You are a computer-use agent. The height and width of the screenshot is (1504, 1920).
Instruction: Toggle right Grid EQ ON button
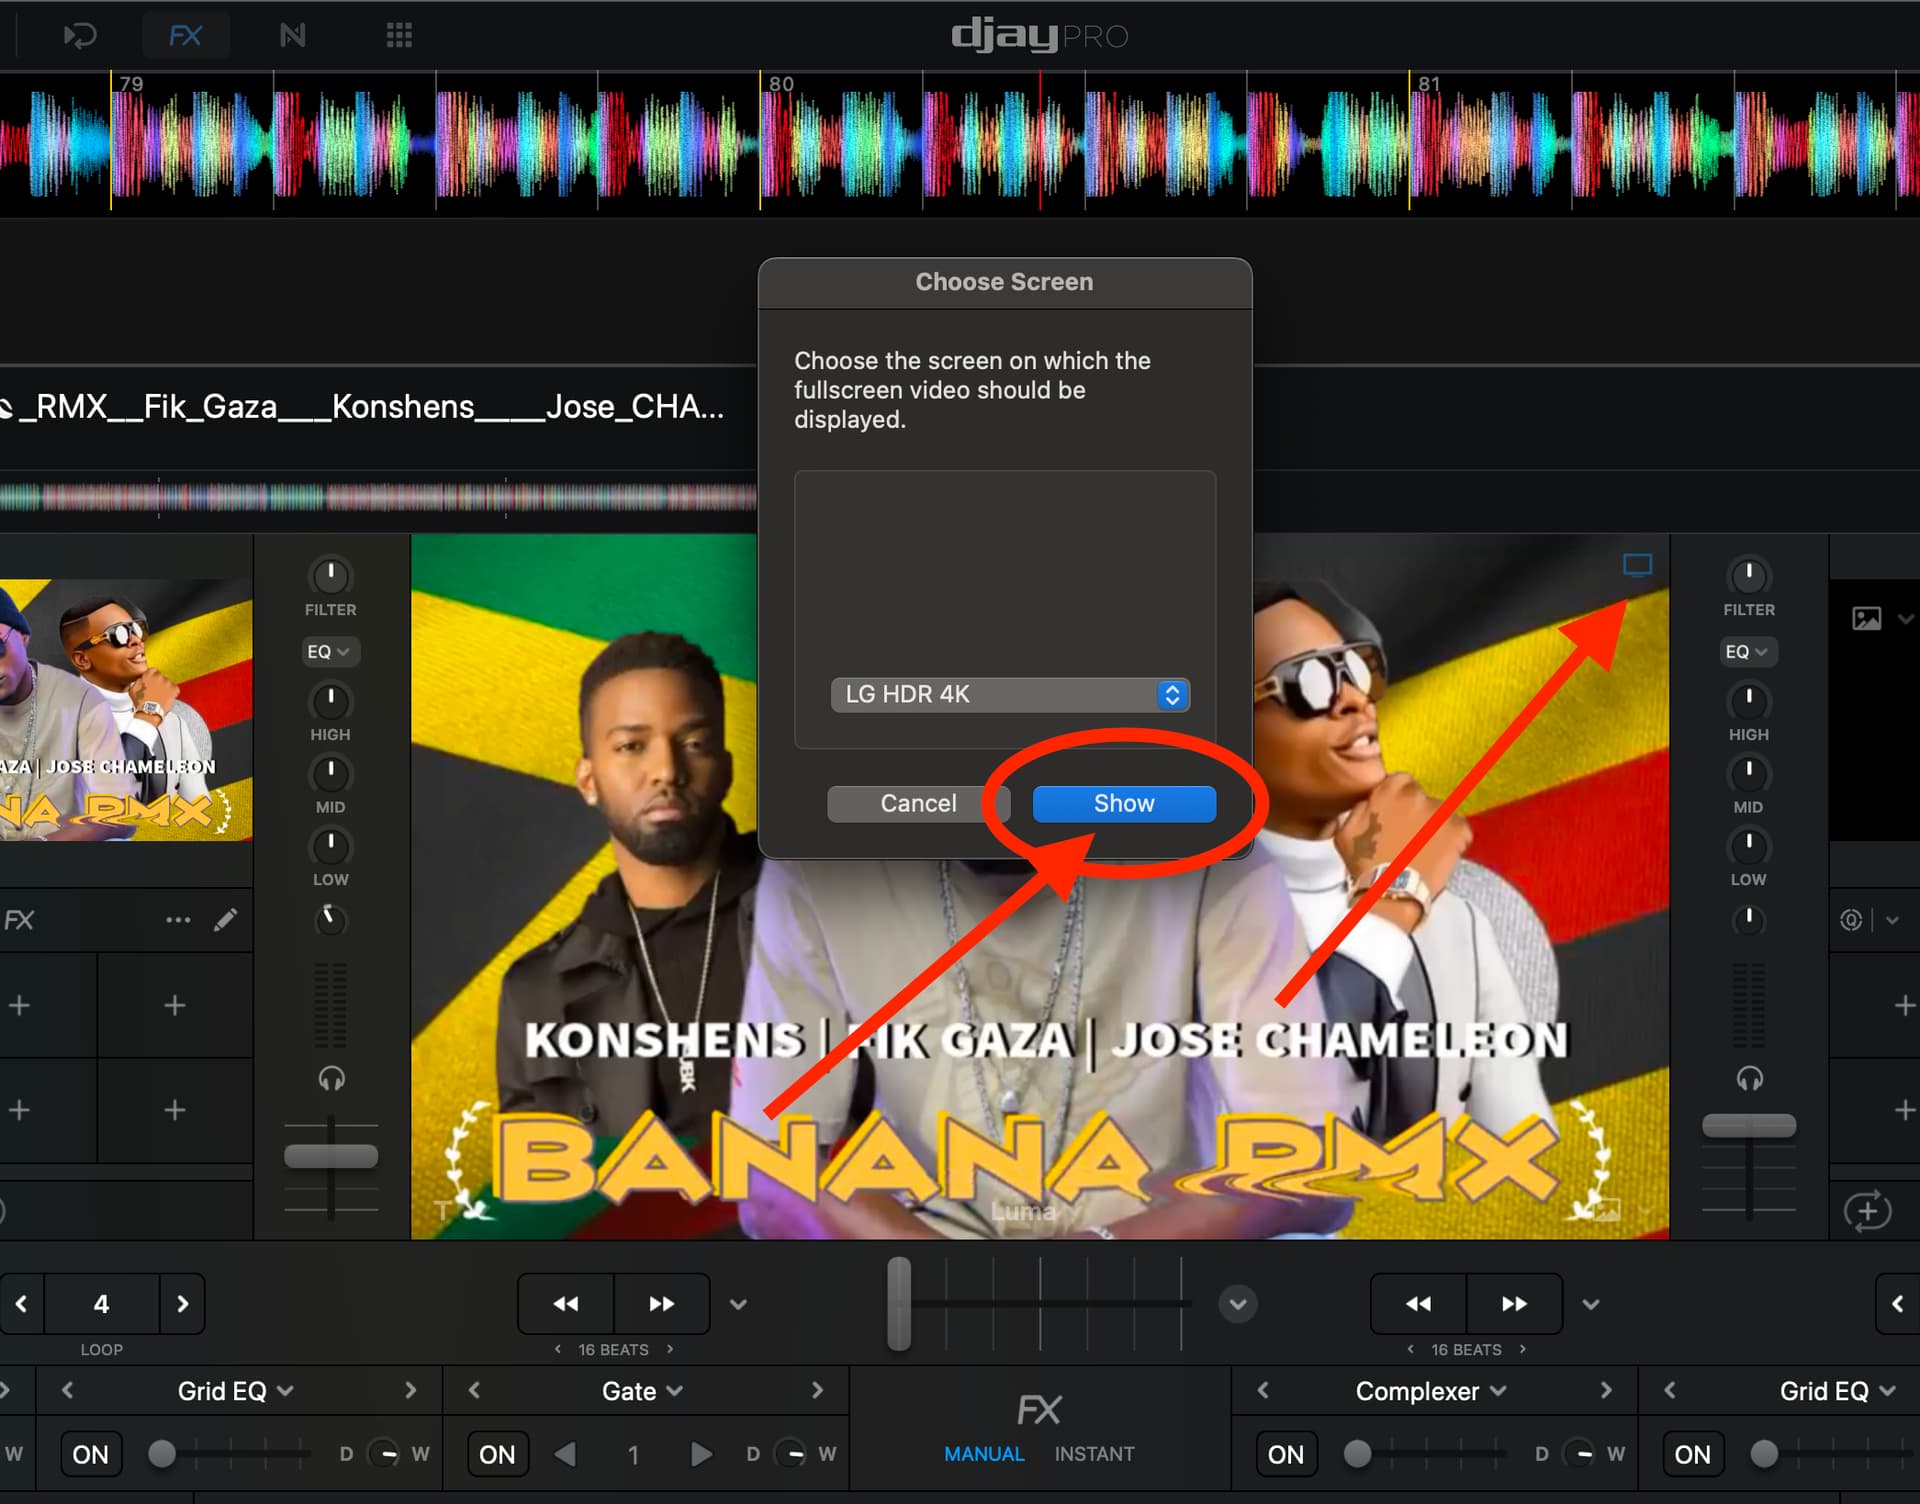[x=1692, y=1454]
